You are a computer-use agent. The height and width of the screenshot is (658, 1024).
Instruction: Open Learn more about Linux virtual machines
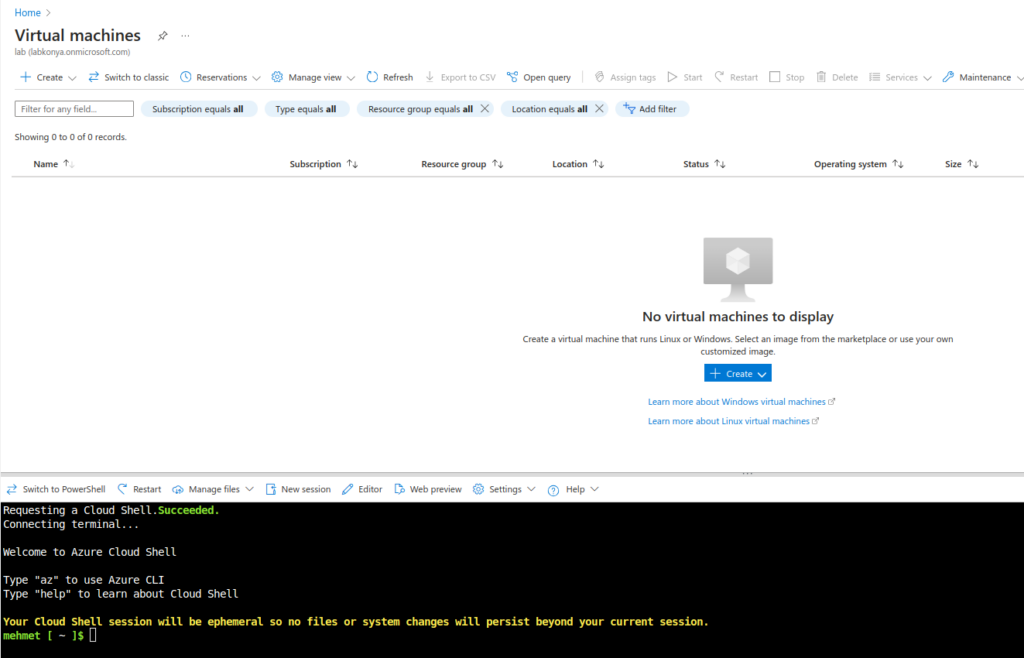click(x=733, y=421)
